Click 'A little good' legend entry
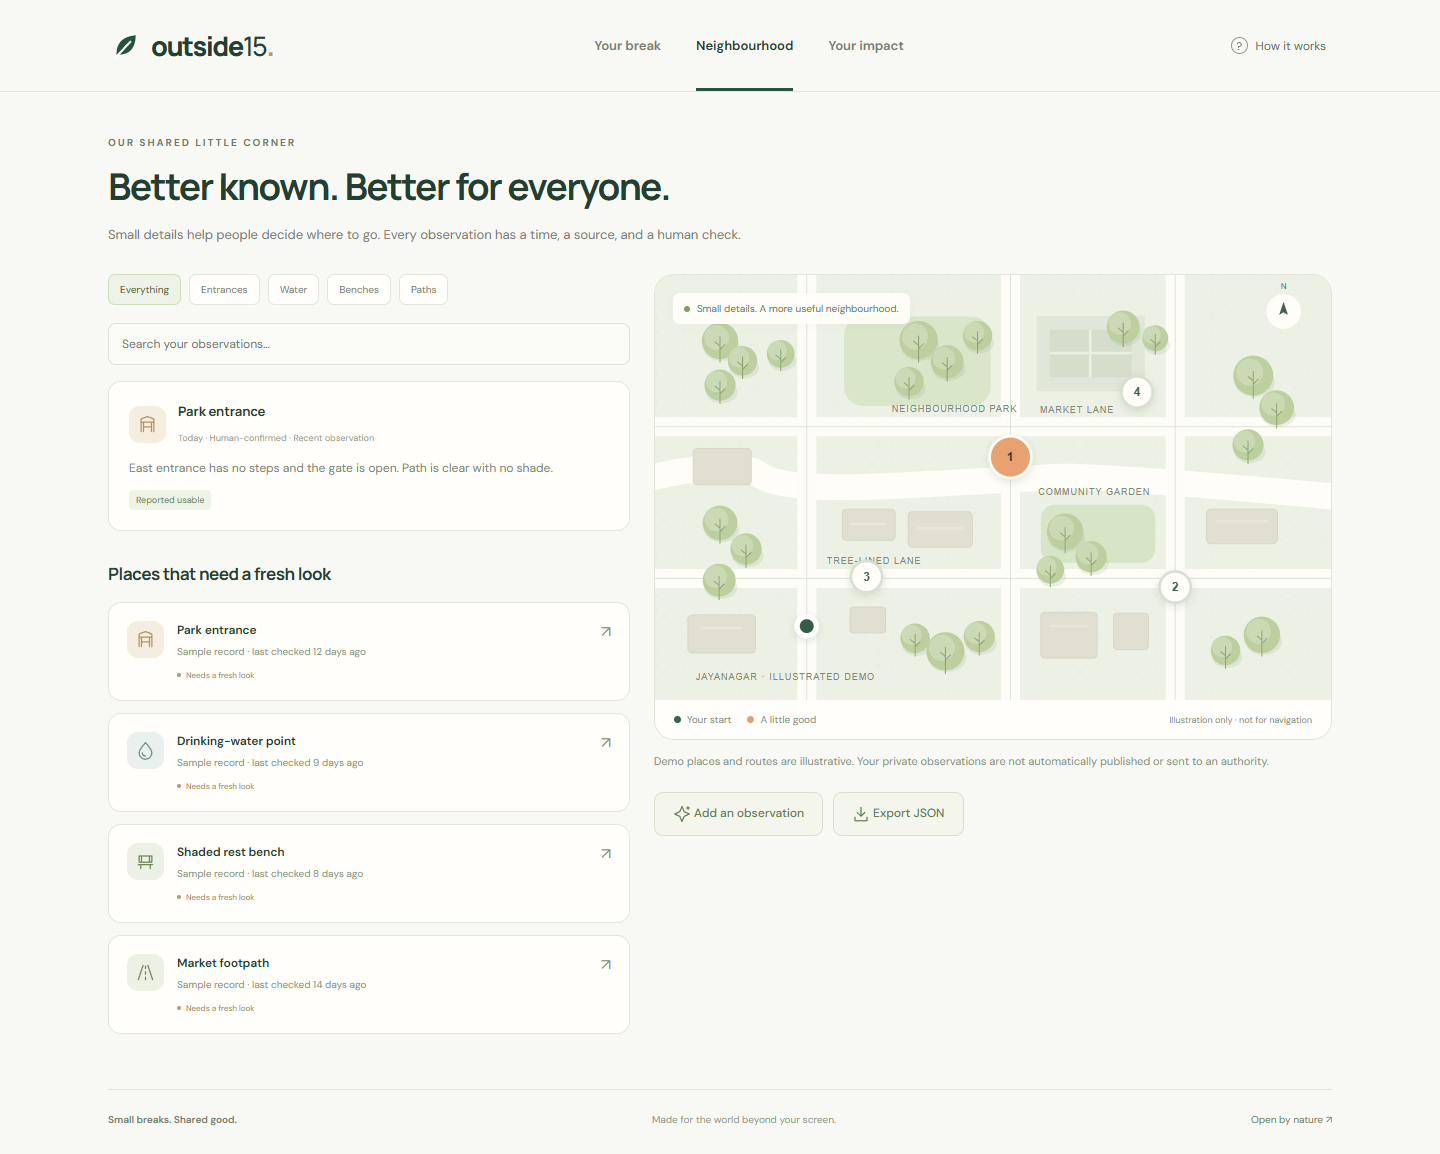 [x=781, y=720]
